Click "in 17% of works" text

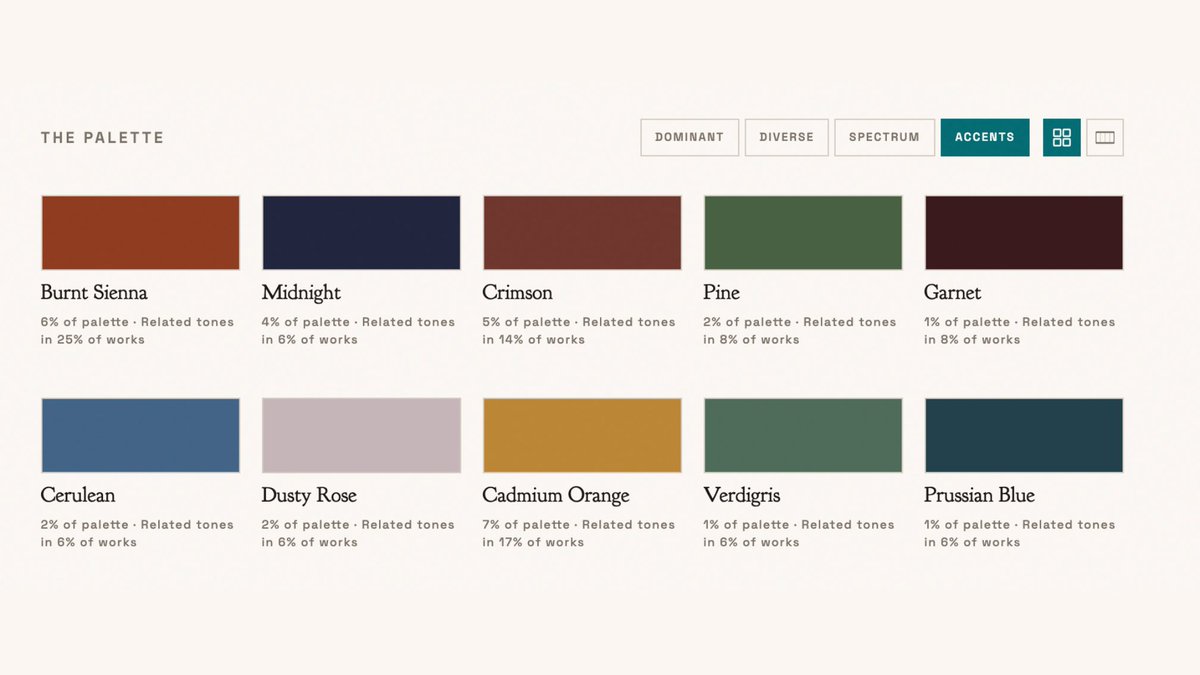tap(533, 543)
